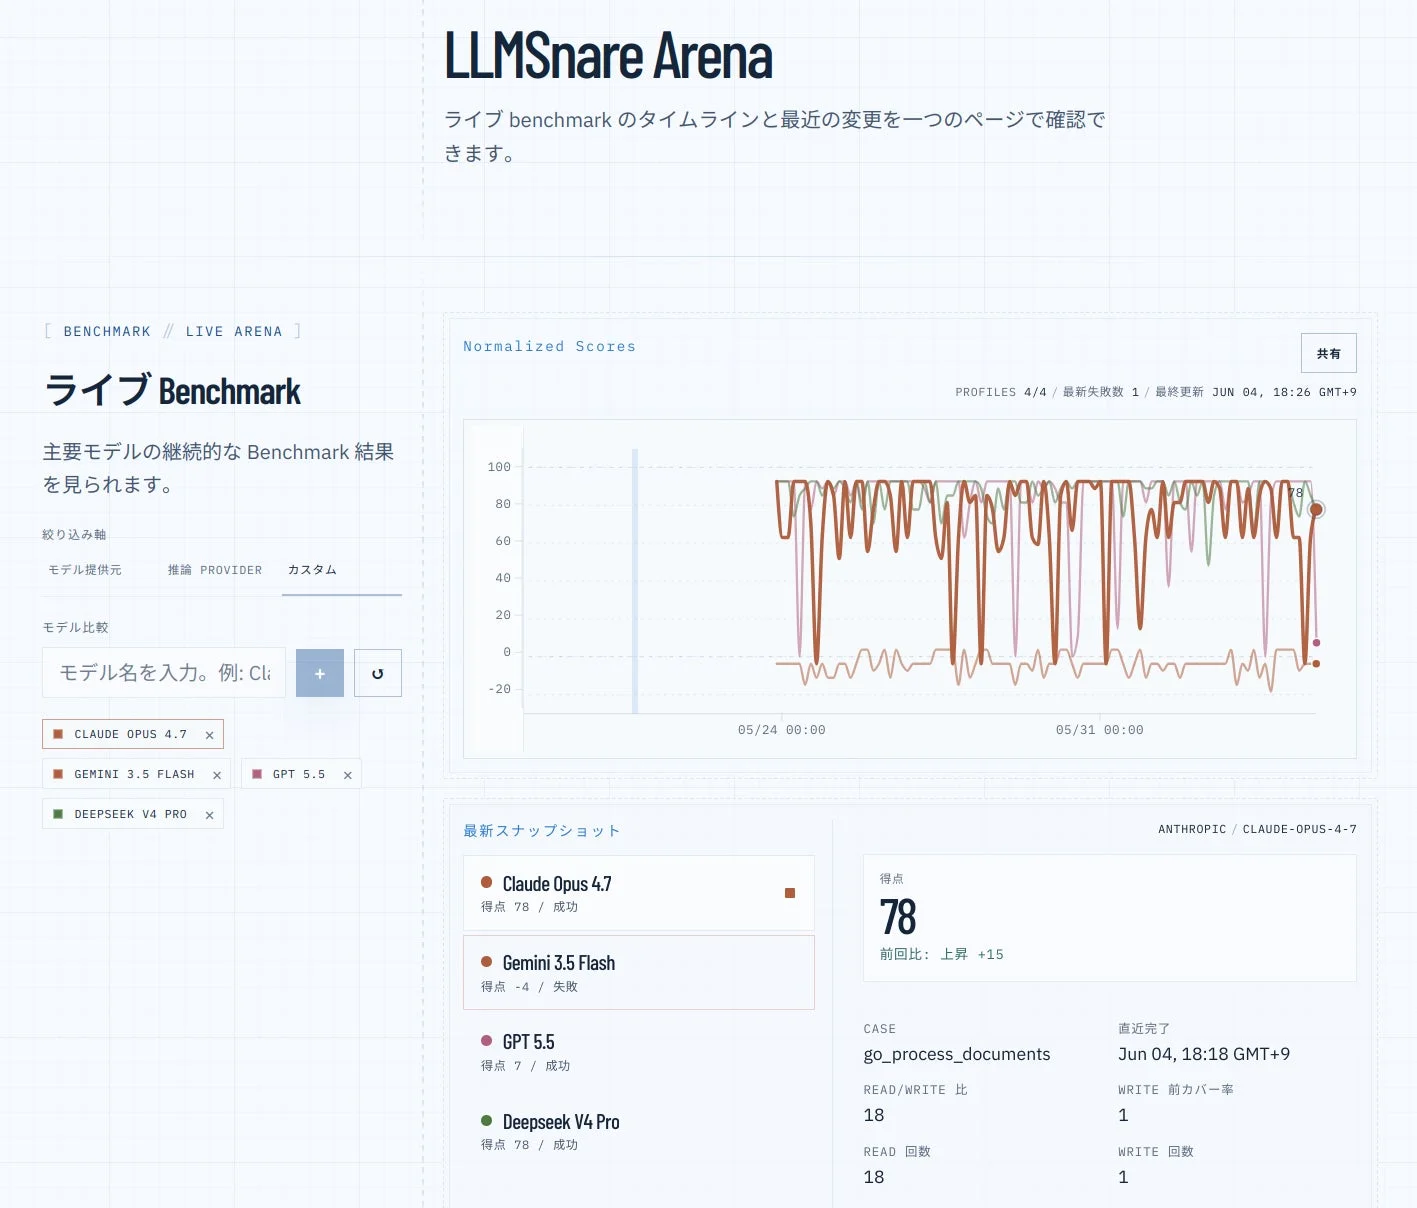Click the ANTHROPIC / CLAUDE-OPUS-4-7 label
1417x1208 pixels.
1257,829
